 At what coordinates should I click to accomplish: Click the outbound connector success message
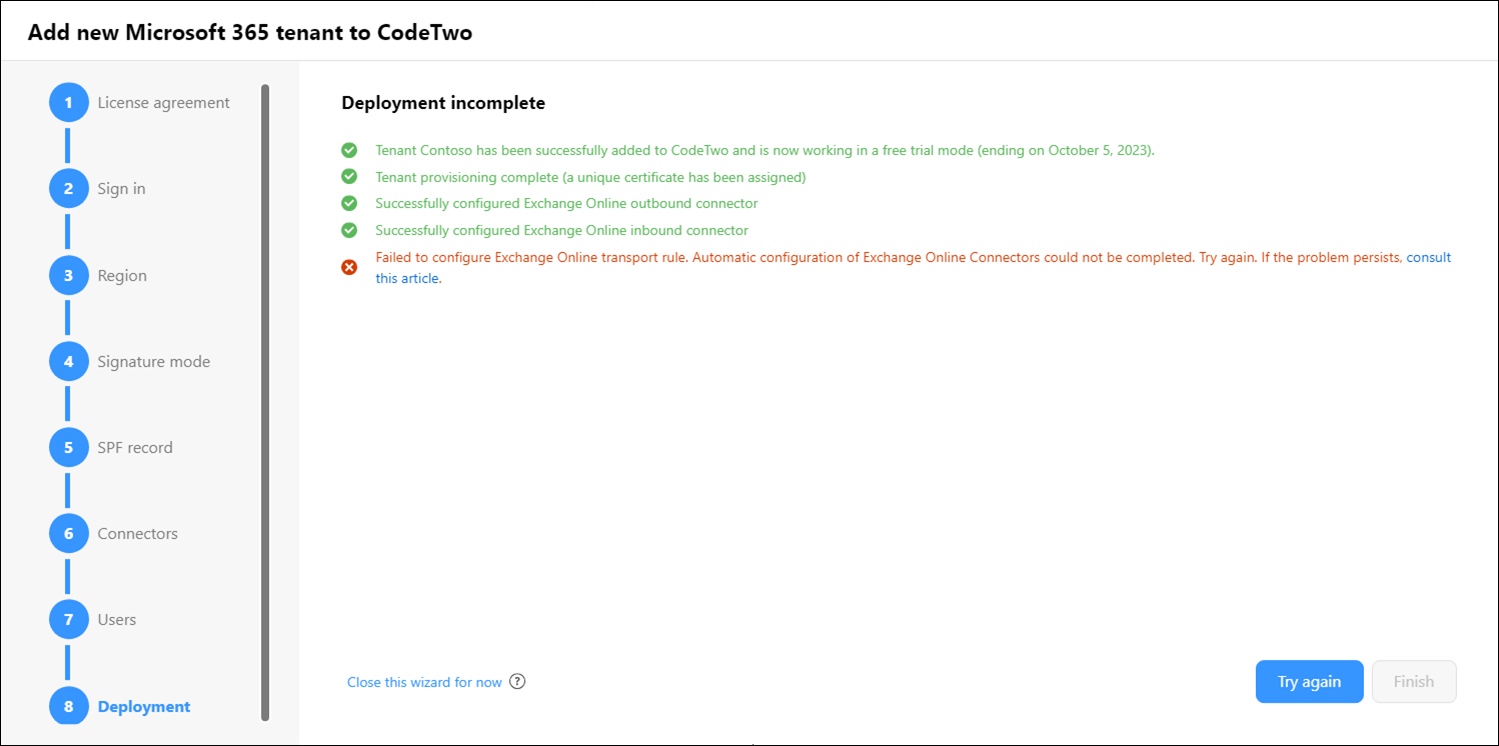coord(566,203)
